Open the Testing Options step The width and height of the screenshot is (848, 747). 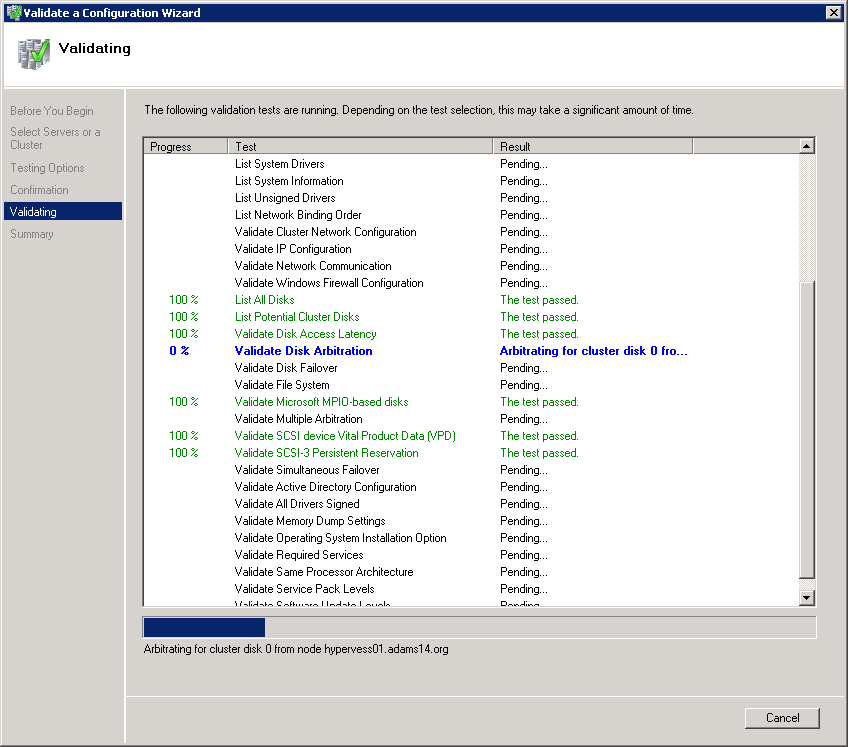48,168
